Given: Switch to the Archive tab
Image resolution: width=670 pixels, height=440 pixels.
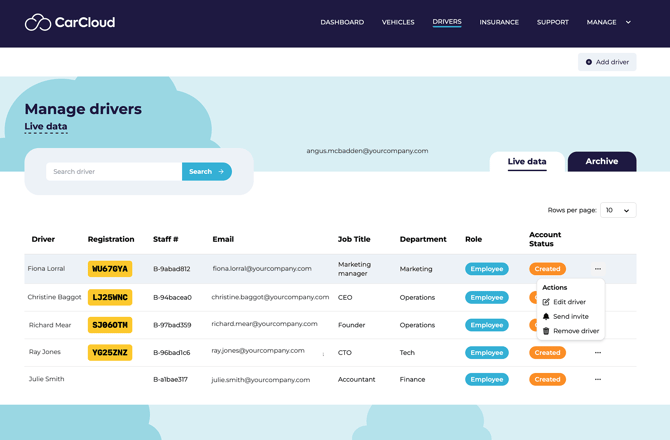Looking at the screenshot, I should (602, 161).
